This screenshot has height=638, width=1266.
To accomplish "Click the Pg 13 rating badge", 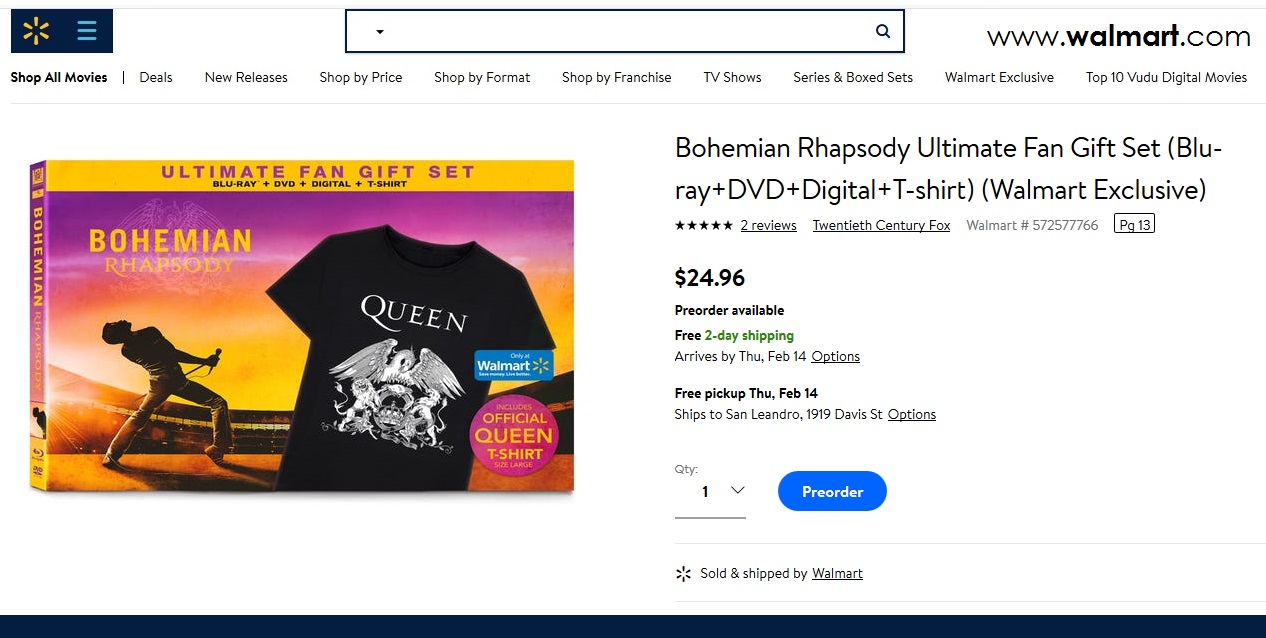I will pyautogui.click(x=1134, y=224).
